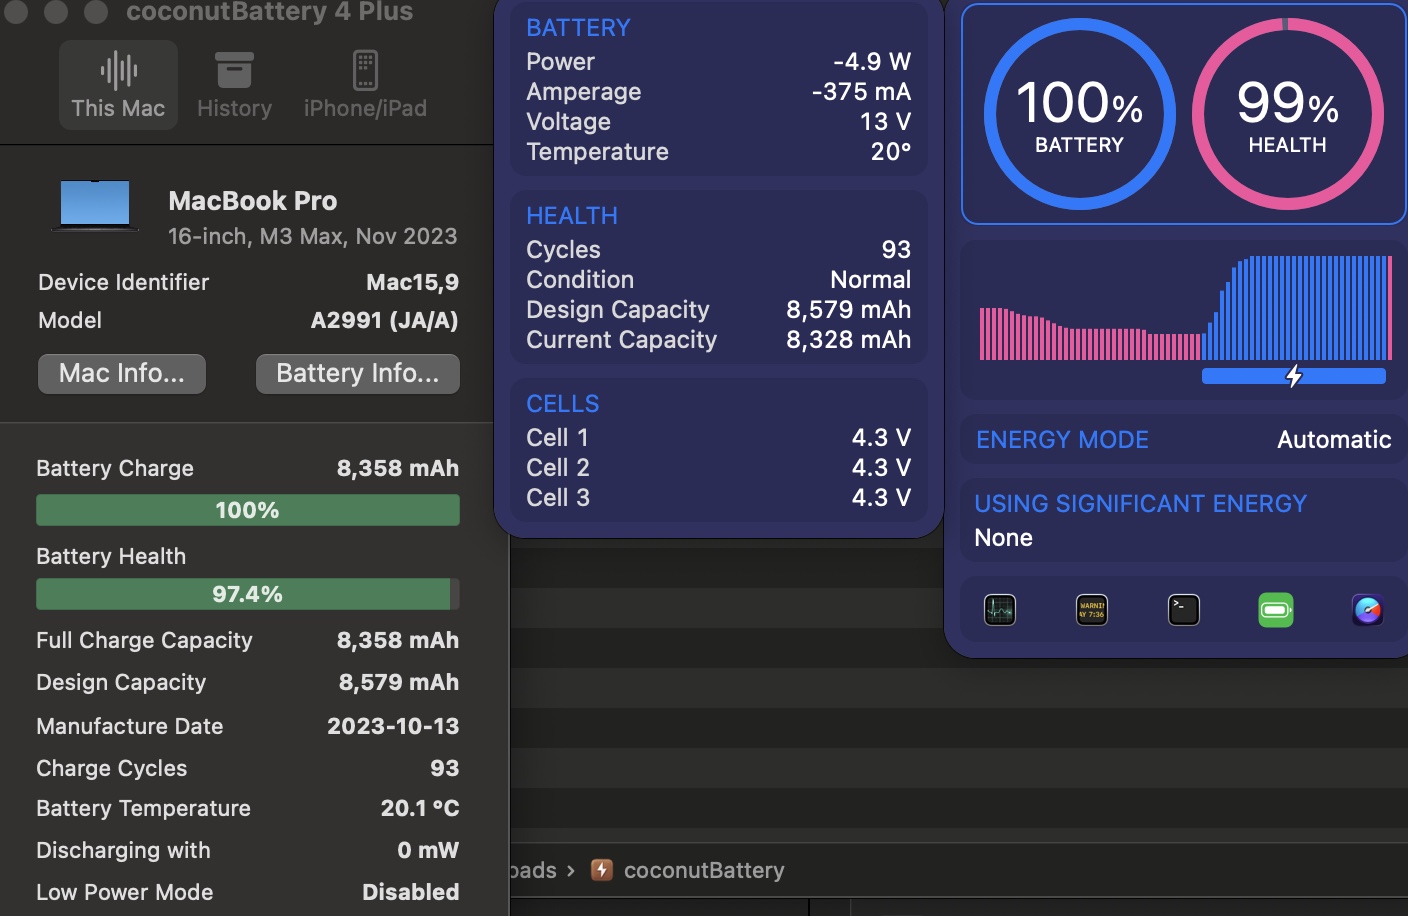The height and width of the screenshot is (916, 1408).
Task: Click the Current Capacity 8,328 mAh value
Action: [x=849, y=340]
